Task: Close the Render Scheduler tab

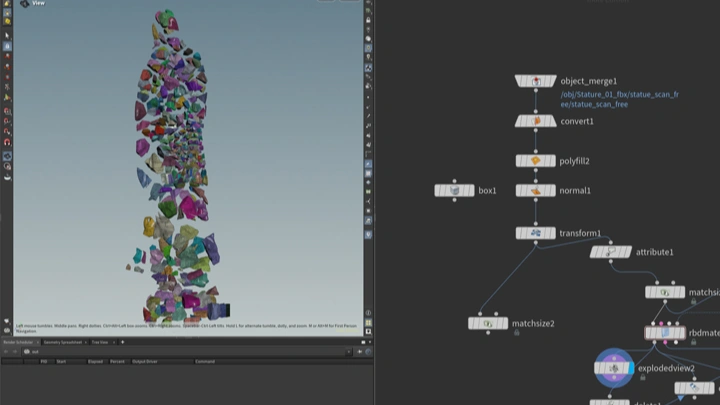Action: [38, 342]
